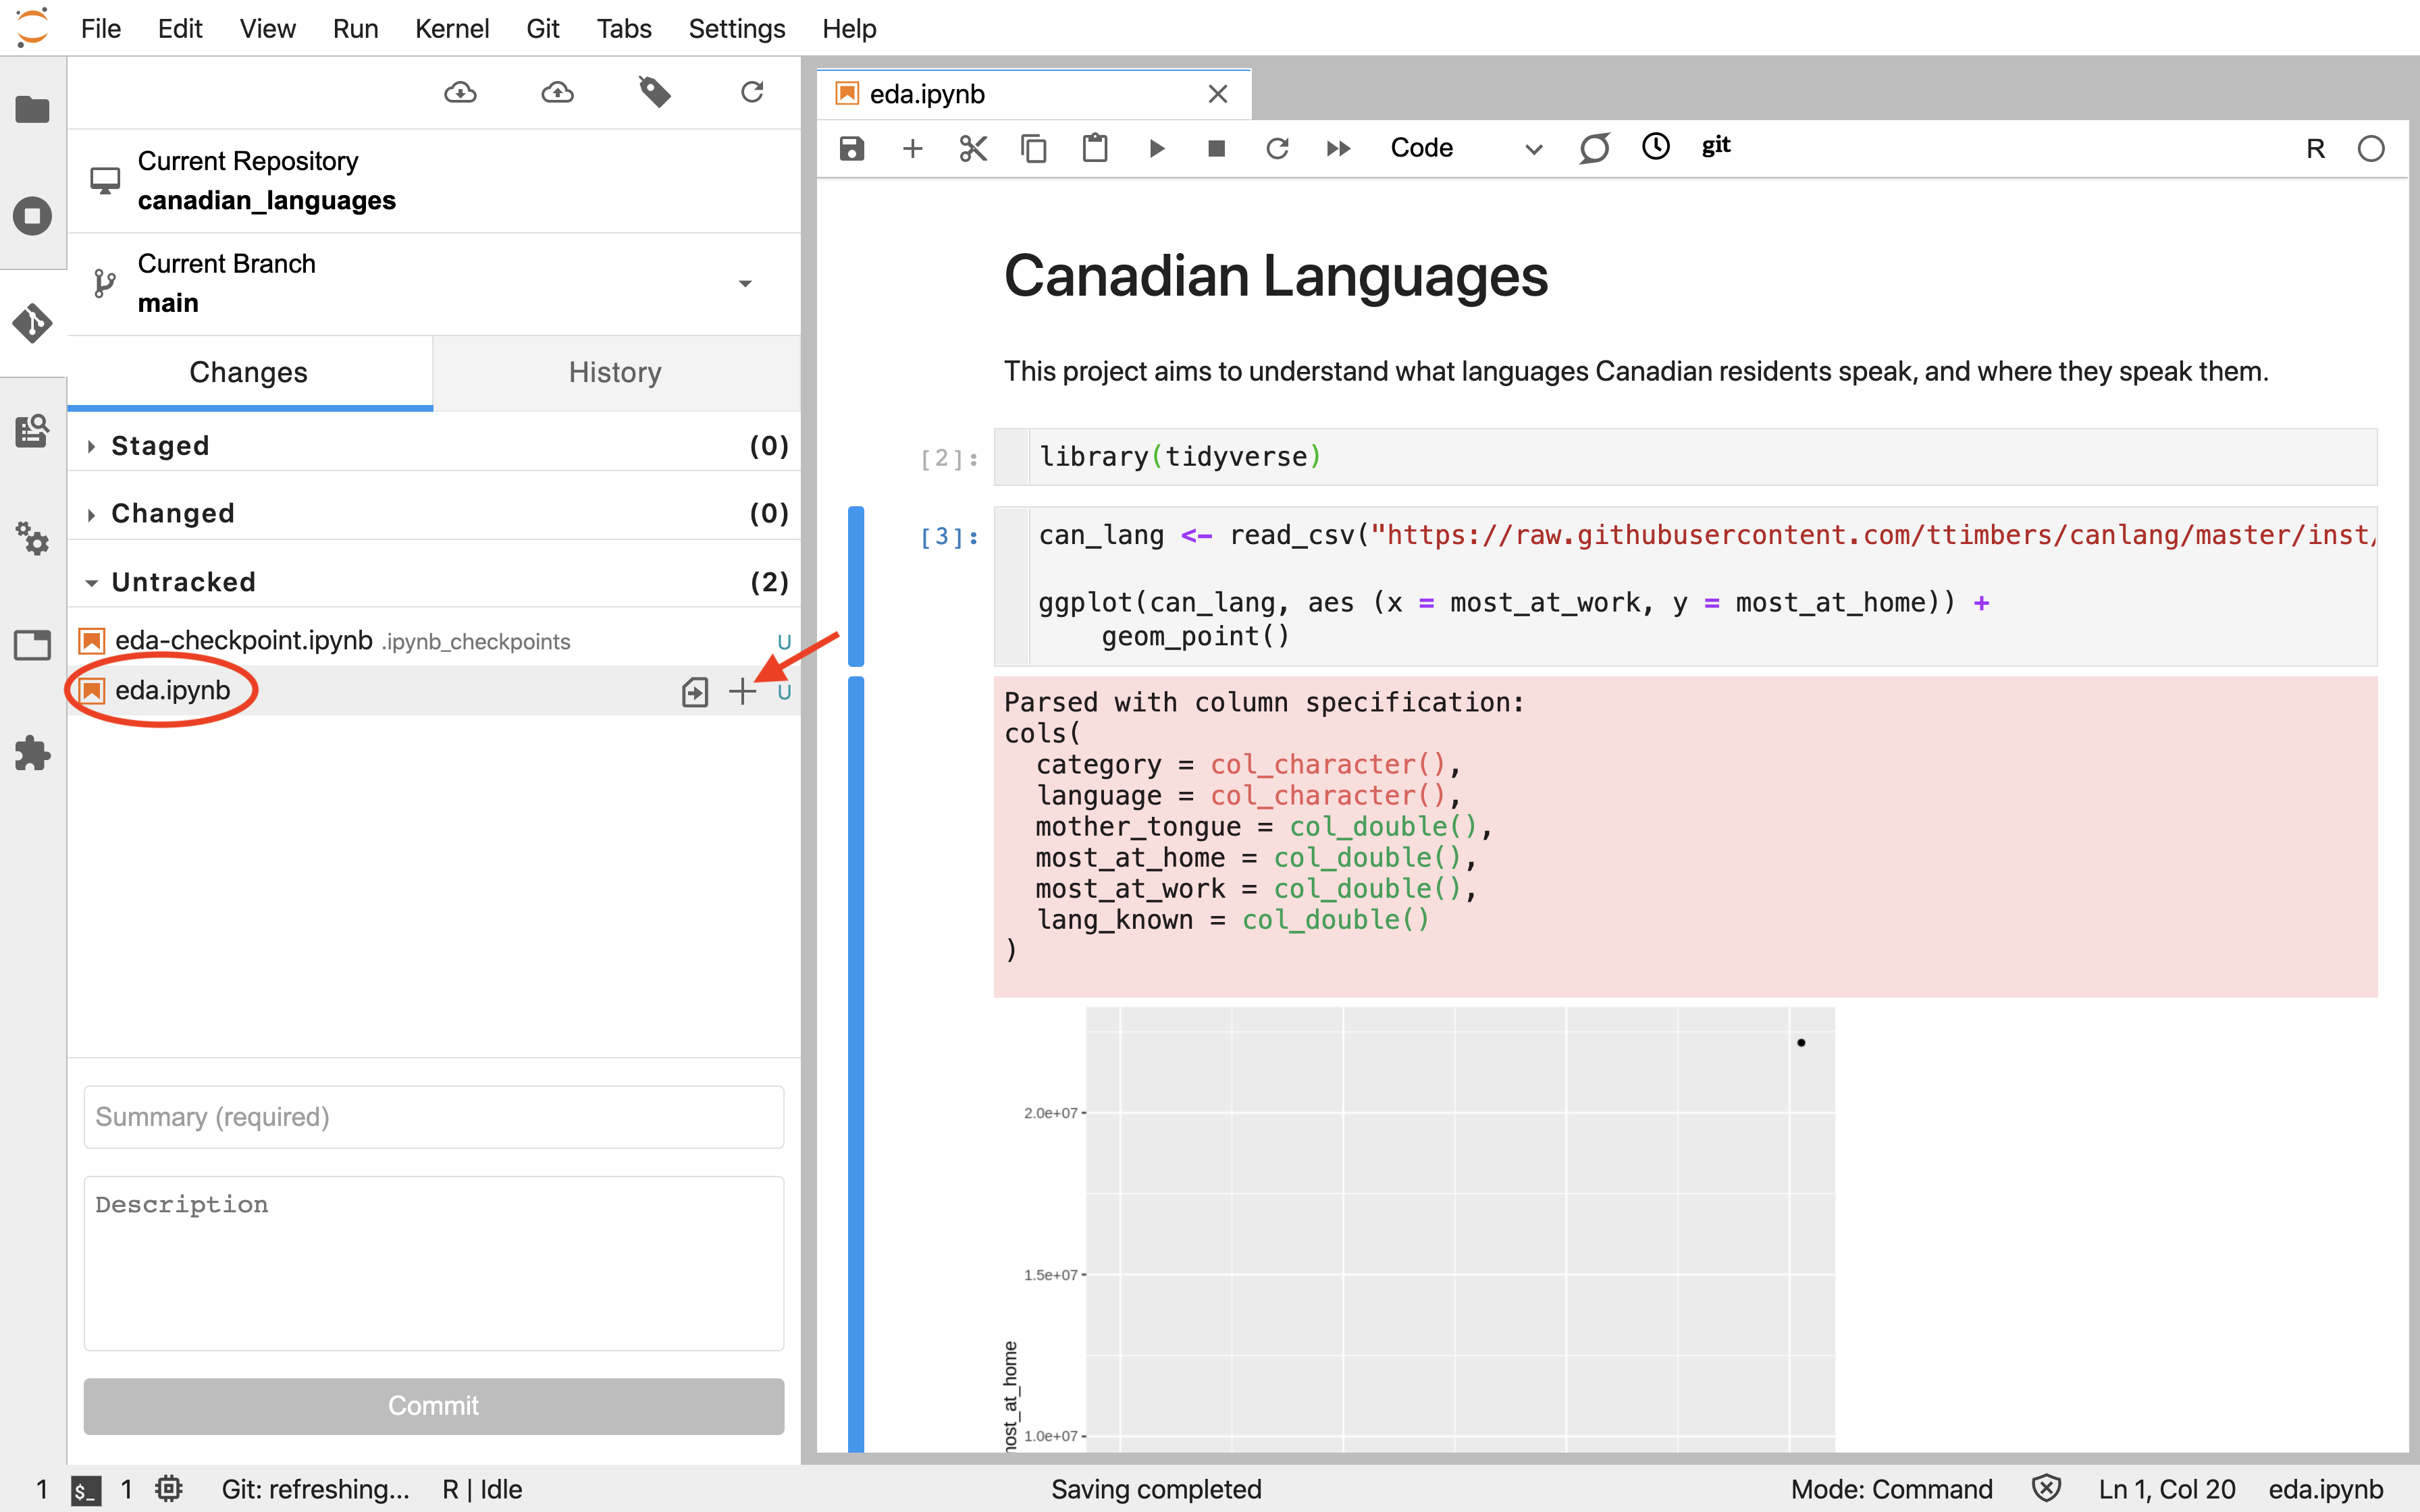Click the Canadian Languages heading cell

click(1275, 276)
